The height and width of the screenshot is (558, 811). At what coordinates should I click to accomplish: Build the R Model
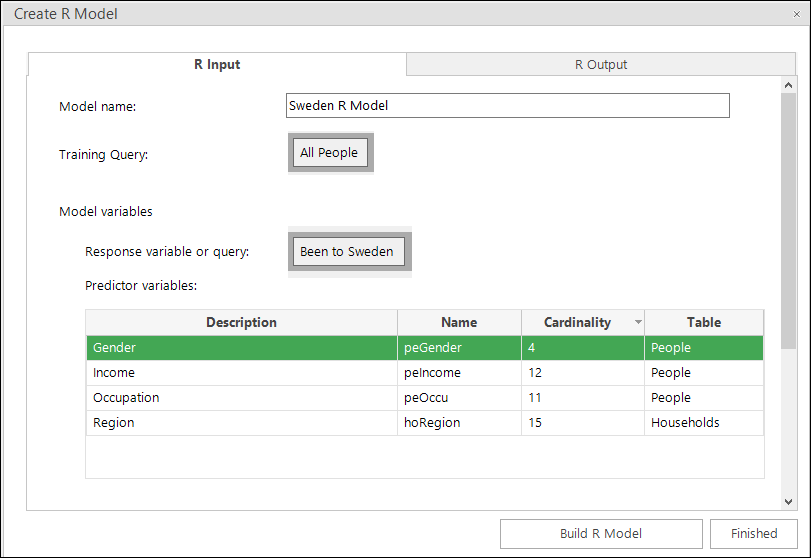click(x=601, y=534)
